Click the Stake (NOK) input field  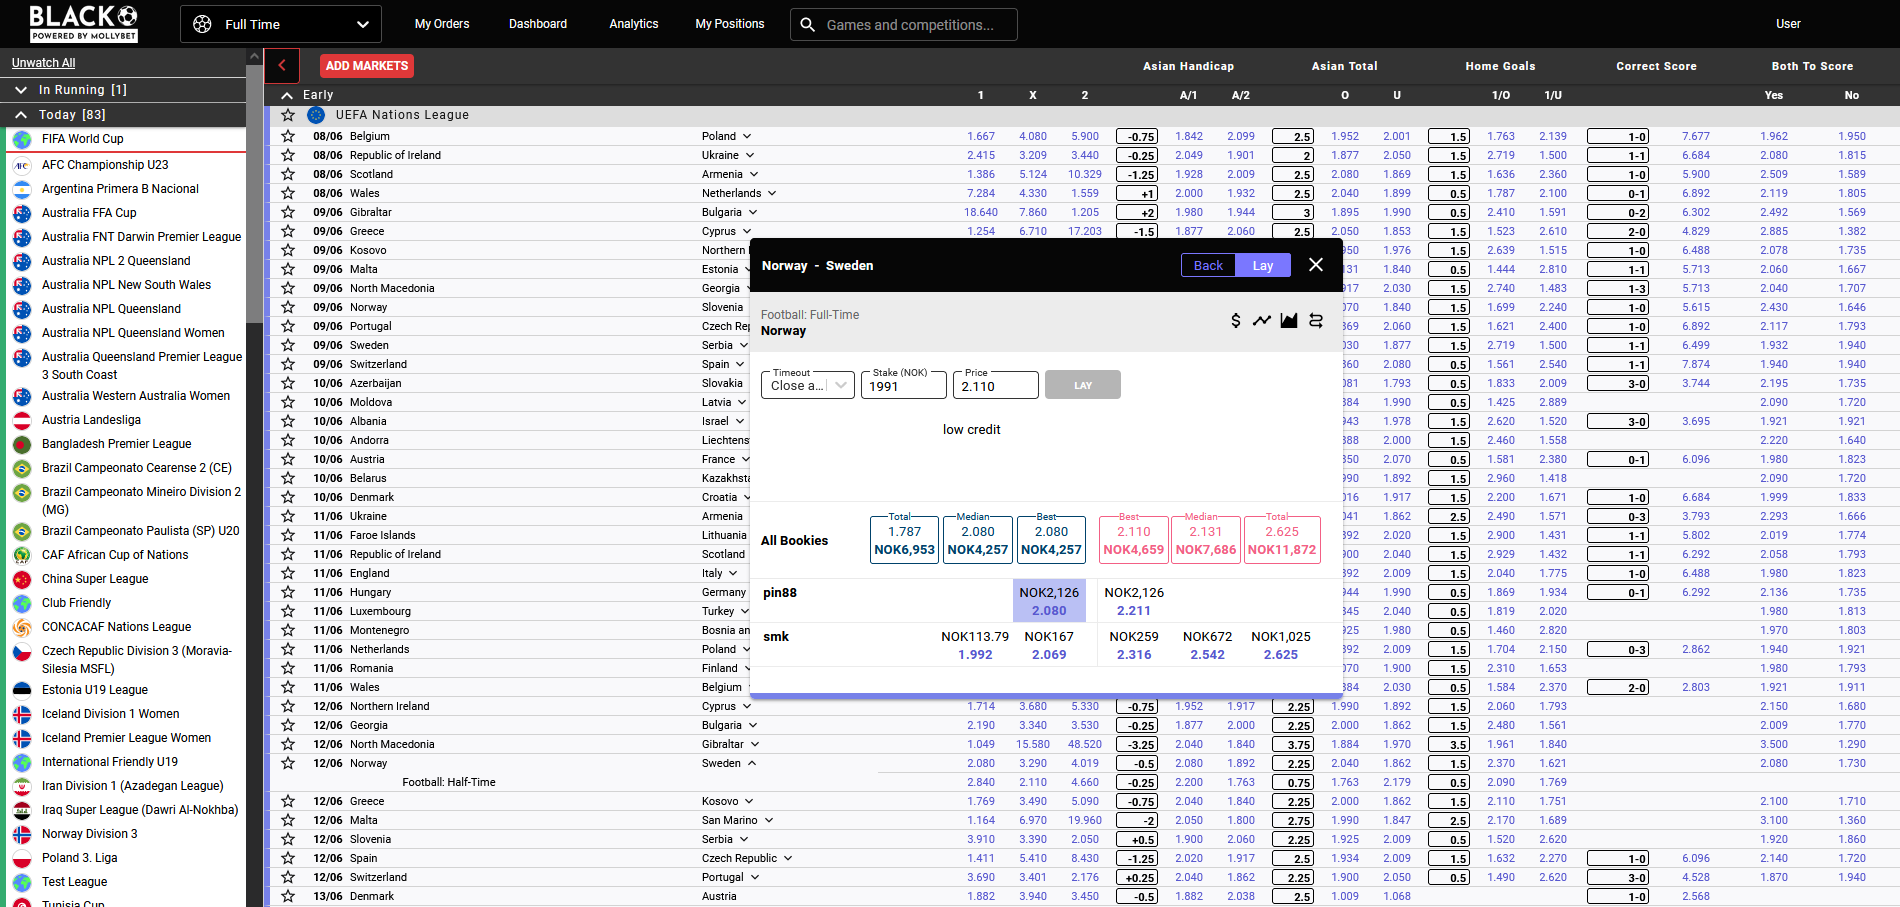pyautogui.click(x=903, y=386)
